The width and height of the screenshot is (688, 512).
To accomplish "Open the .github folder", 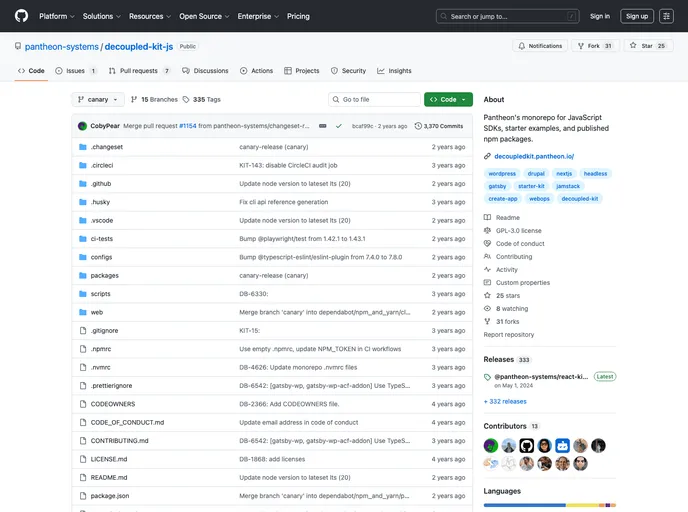I will tap(101, 183).
